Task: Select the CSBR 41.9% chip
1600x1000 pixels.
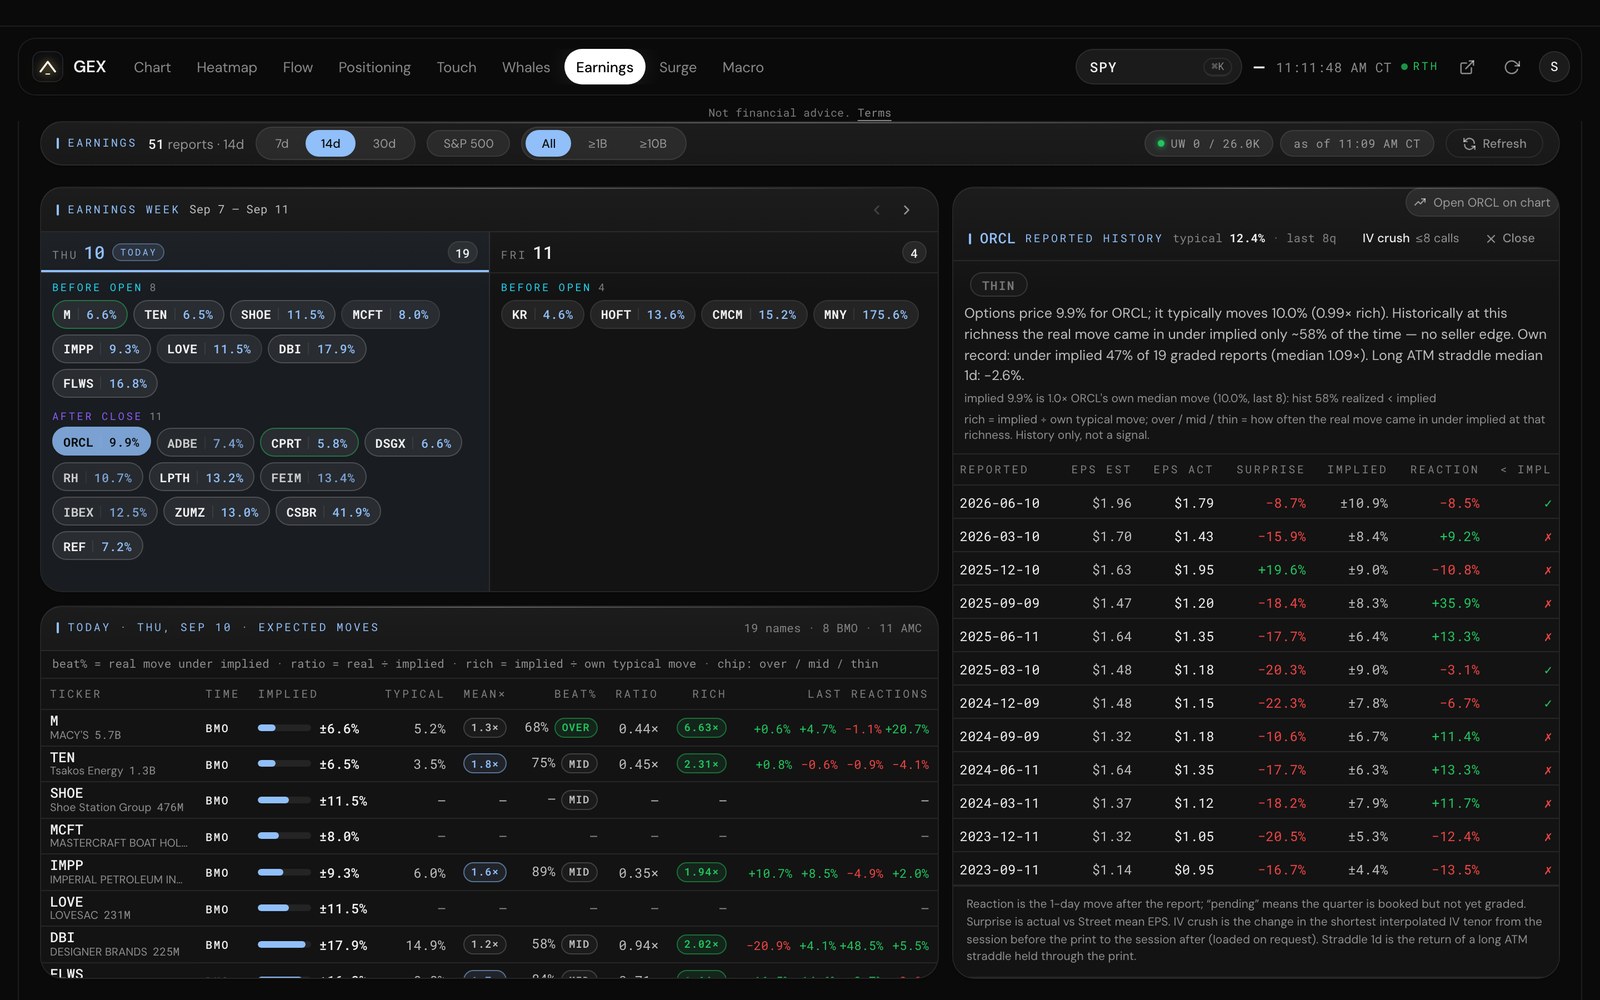Action: point(328,512)
